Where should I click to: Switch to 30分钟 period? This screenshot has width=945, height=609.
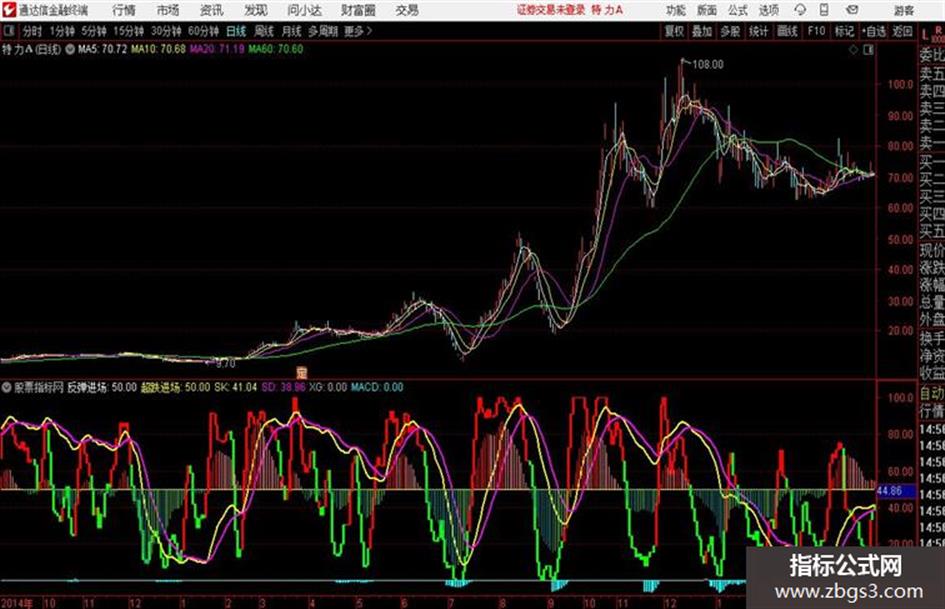coord(166,31)
